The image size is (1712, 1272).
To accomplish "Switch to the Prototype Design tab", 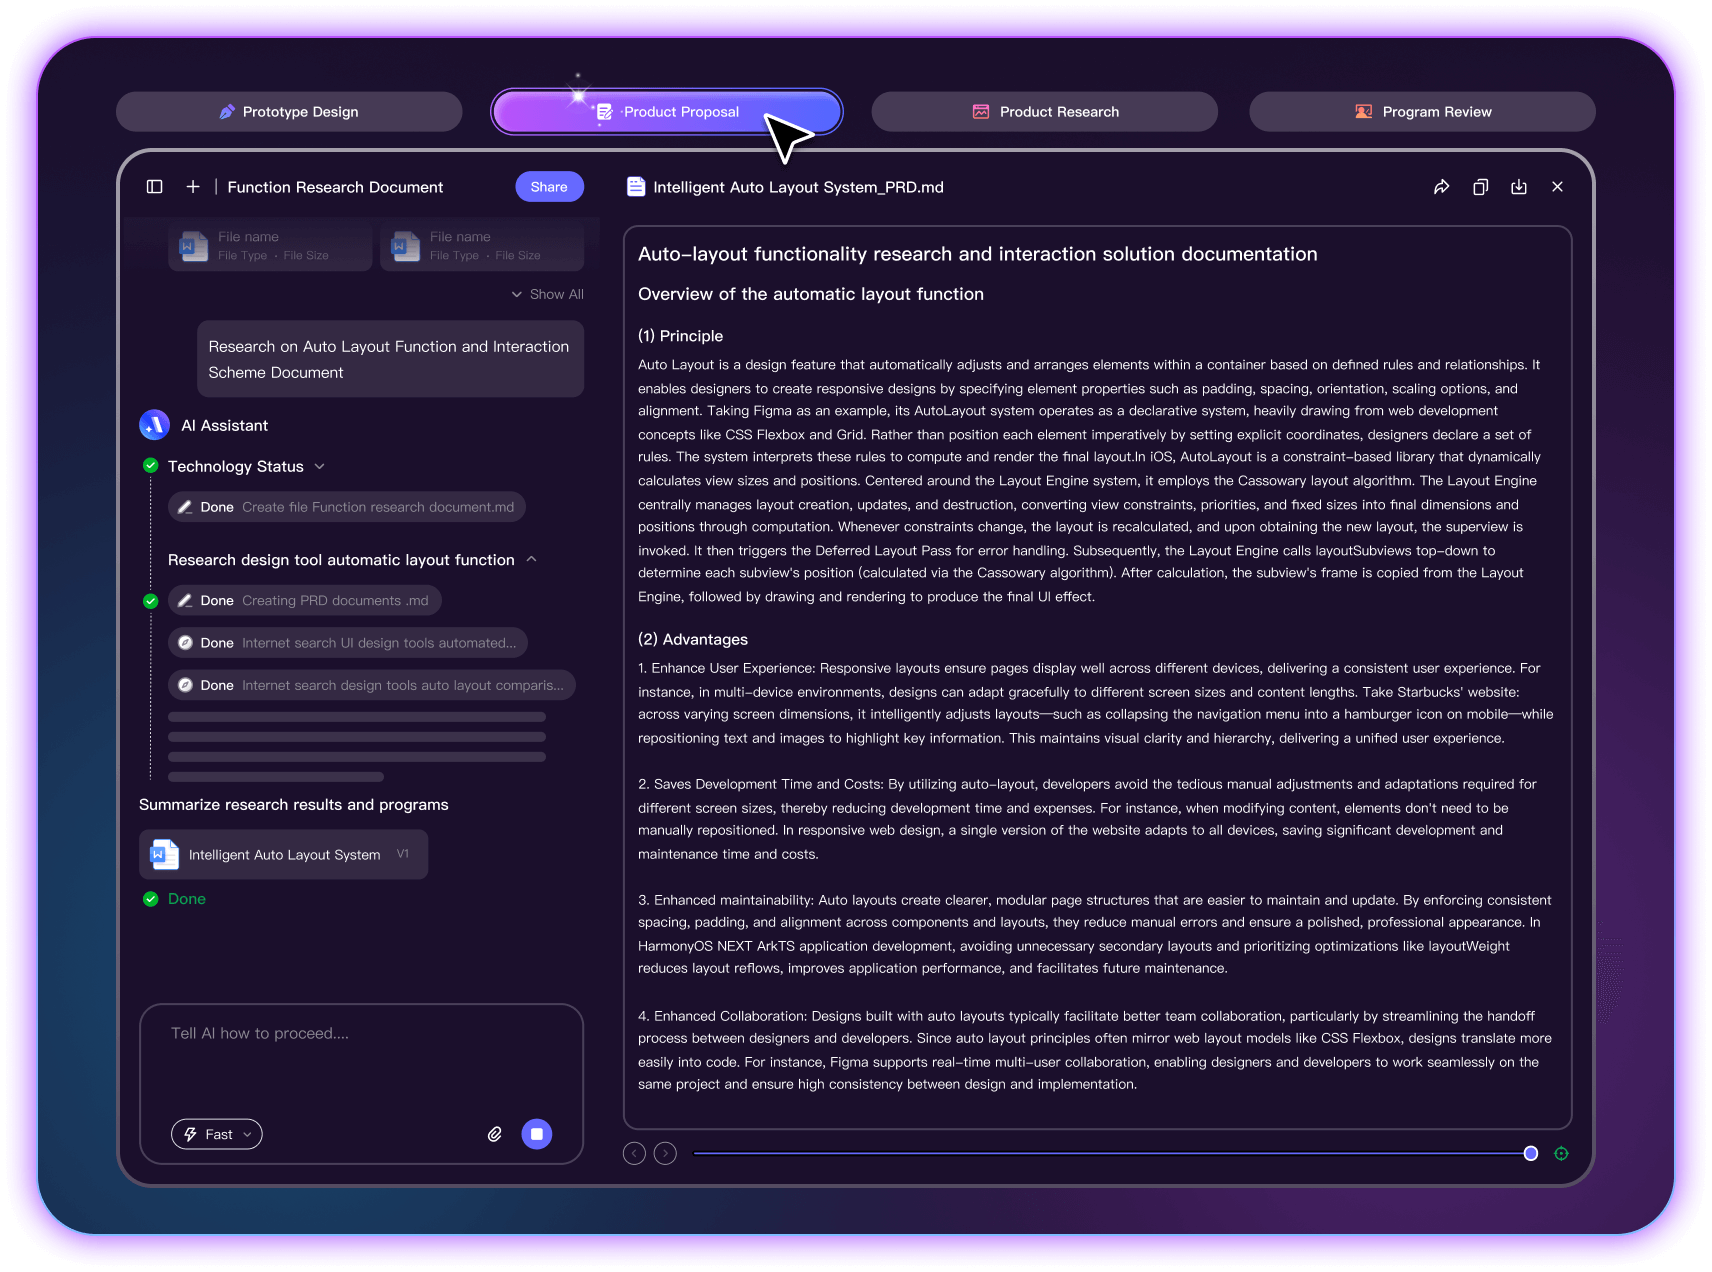I will click(x=289, y=112).
